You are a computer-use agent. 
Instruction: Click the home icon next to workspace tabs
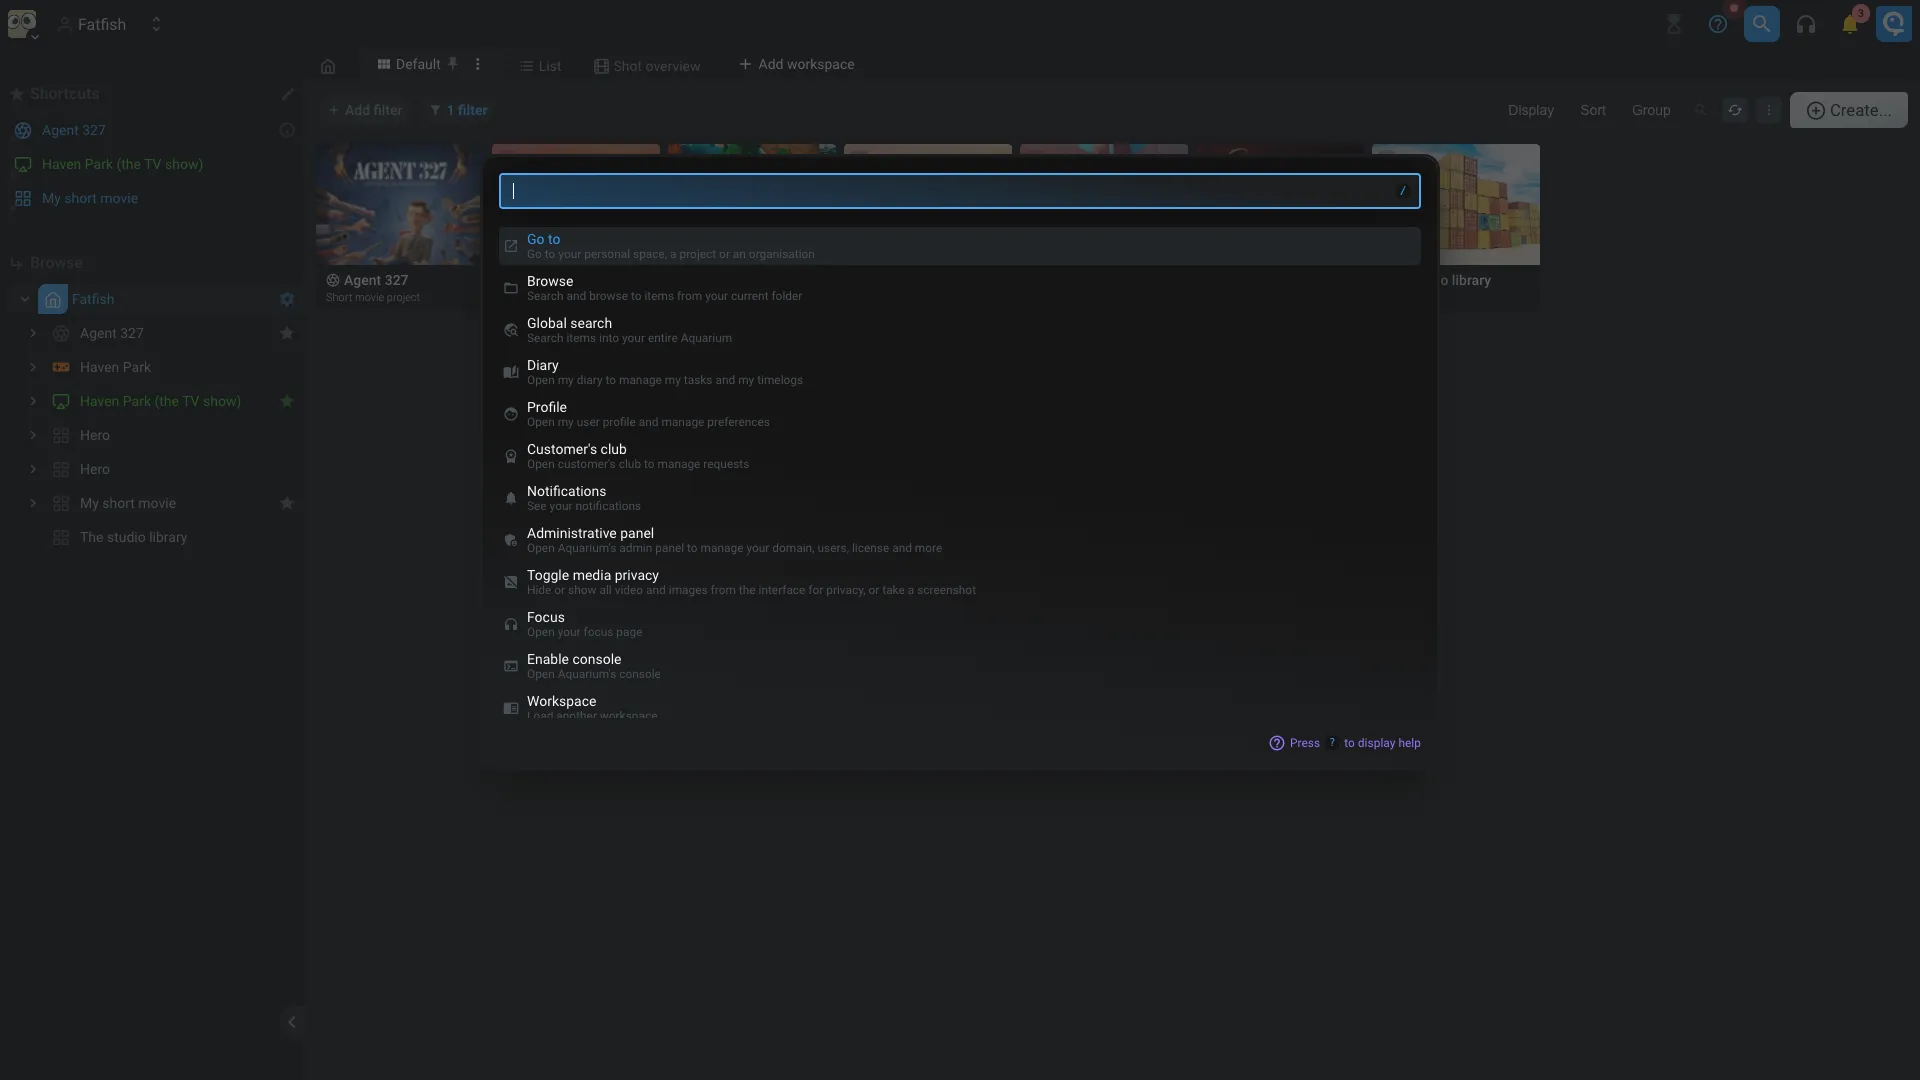(x=328, y=66)
